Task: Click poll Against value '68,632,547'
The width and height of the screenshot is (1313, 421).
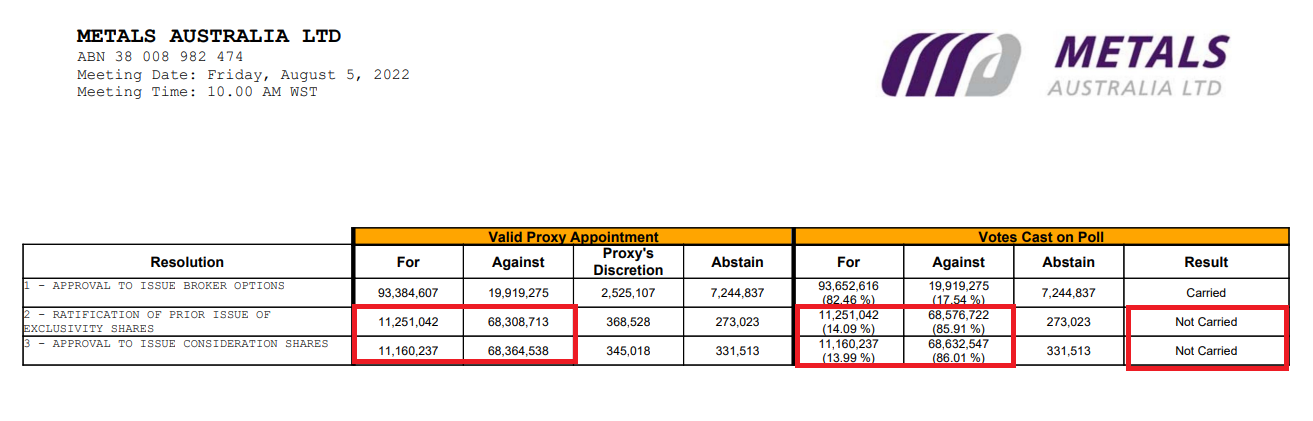Action: tap(958, 344)
